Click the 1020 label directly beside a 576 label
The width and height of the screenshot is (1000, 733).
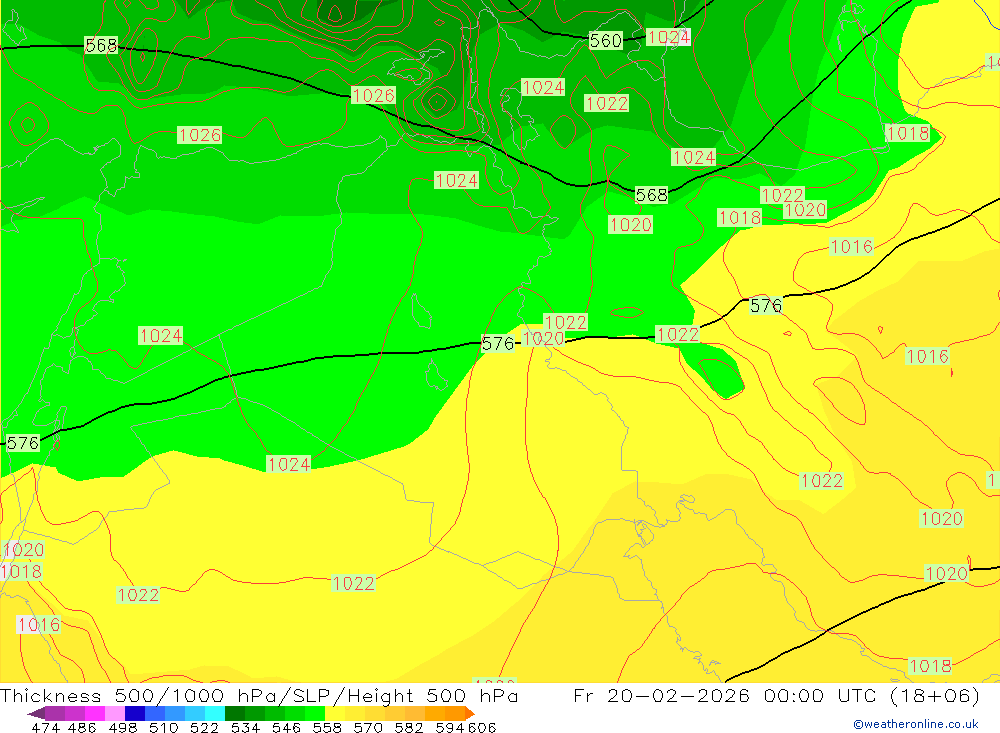[x=543, y=338]
